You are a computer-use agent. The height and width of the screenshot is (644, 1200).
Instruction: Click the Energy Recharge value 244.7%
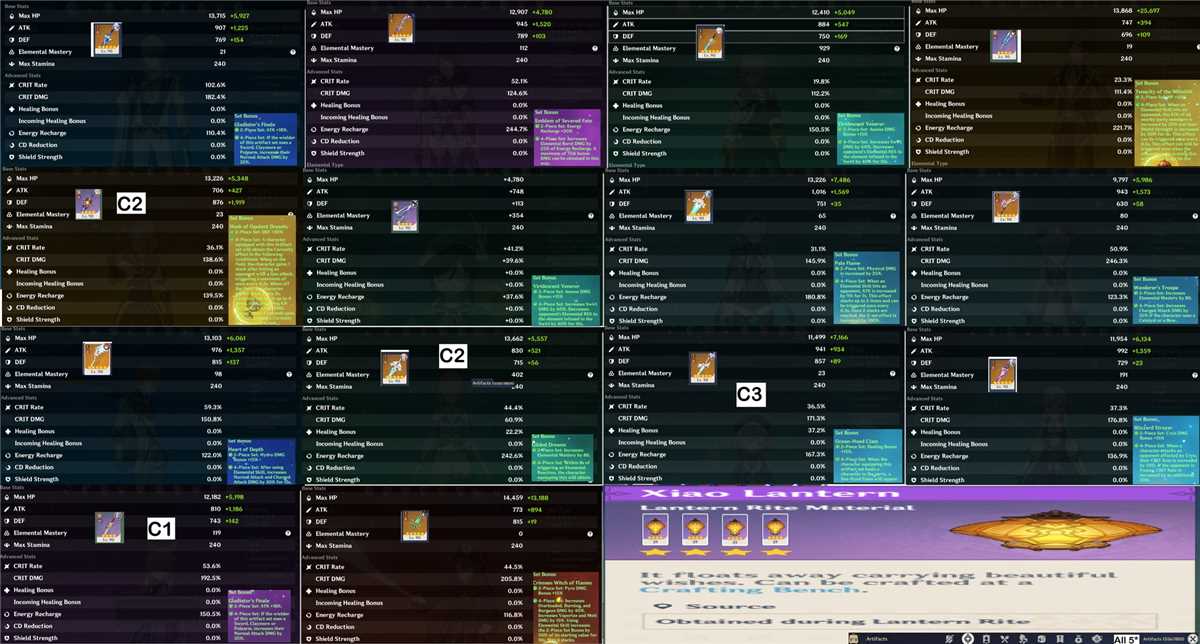517,129
